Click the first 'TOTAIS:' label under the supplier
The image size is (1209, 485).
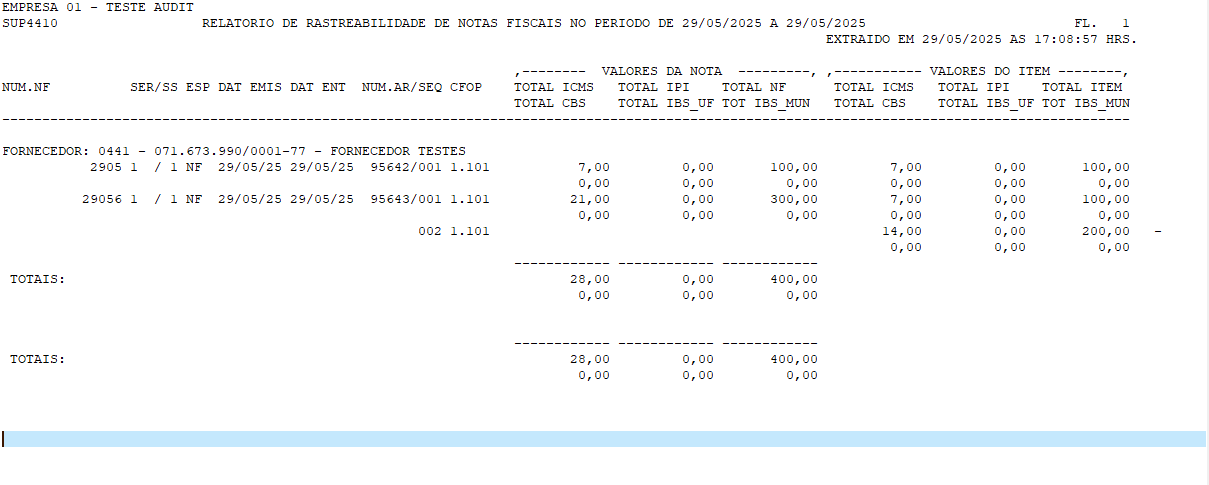coord(38,280)
